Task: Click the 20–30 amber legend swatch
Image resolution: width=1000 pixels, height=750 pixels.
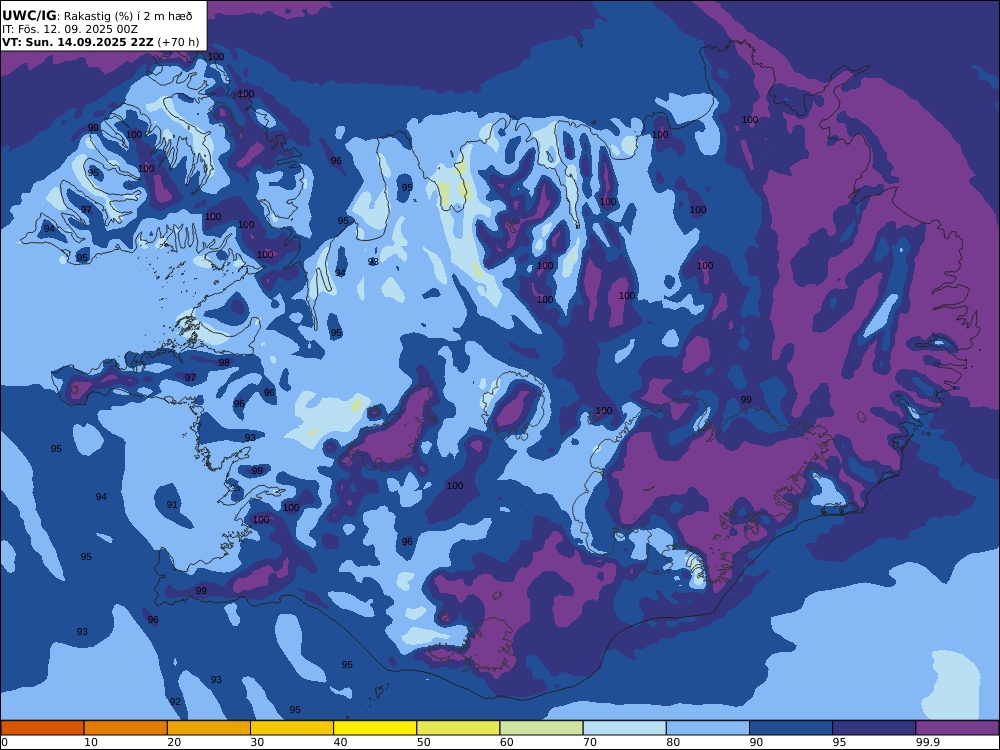Action: click(209, 728)
